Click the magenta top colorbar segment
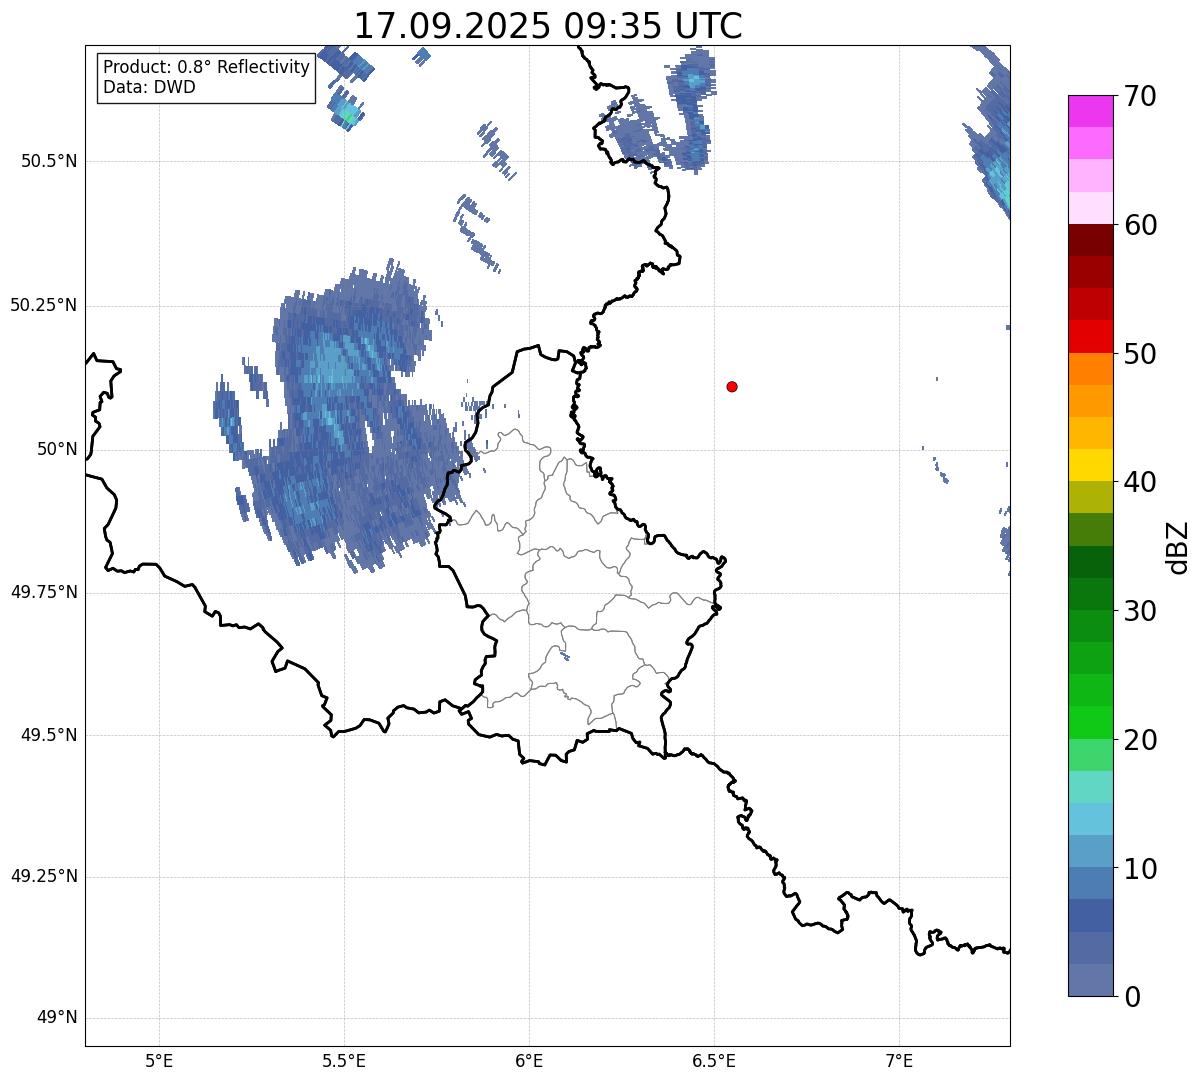Image resolution: width=1202 pixels, height=1081 pixels. coord(1091,111)
